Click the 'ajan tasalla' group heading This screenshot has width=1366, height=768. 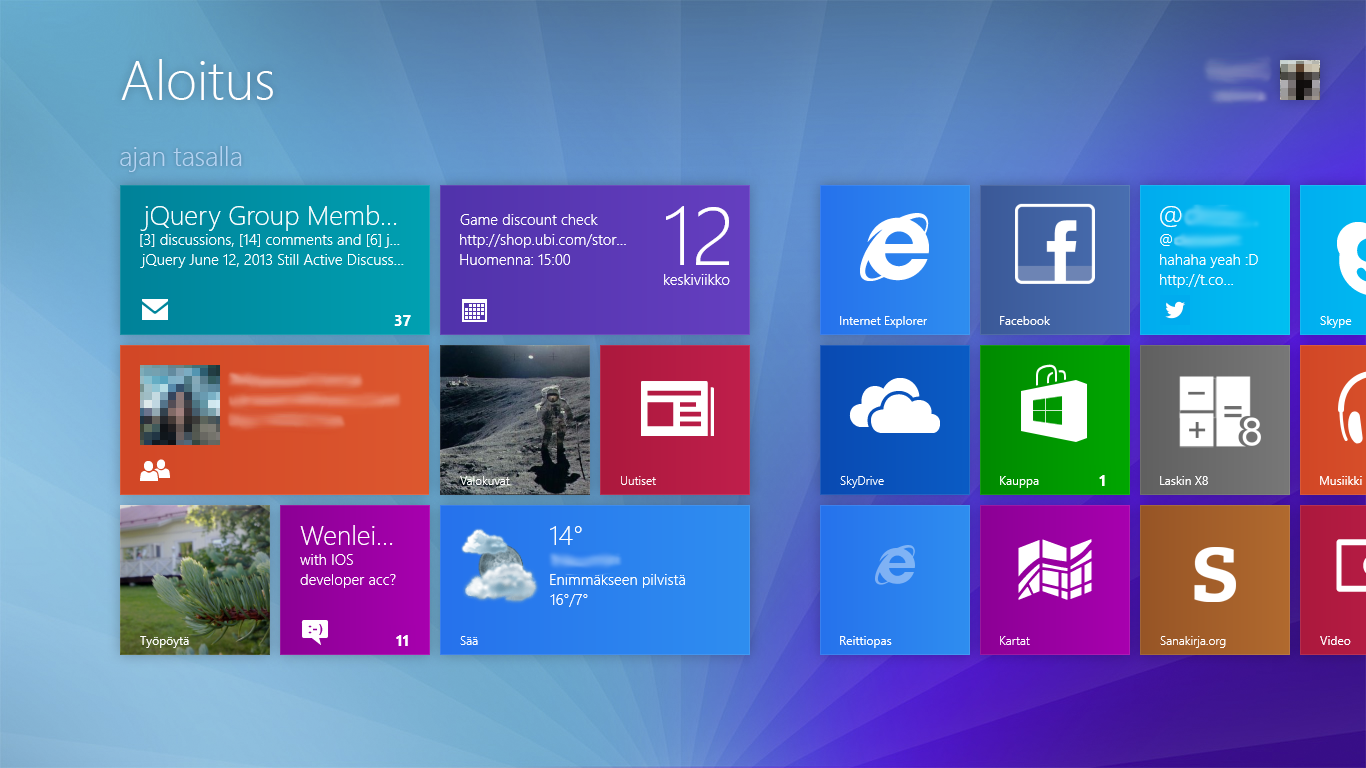pyautogui.click(x=181, y=158)
